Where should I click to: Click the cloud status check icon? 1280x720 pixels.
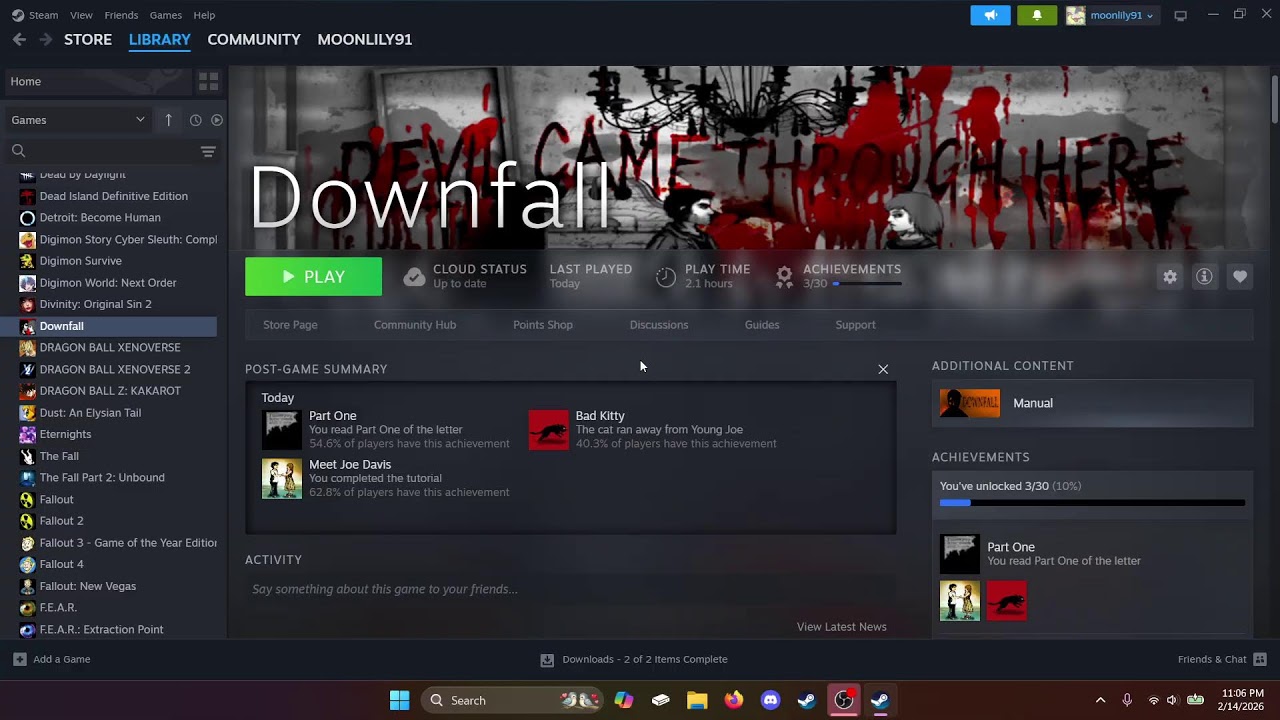coord(414,277)
